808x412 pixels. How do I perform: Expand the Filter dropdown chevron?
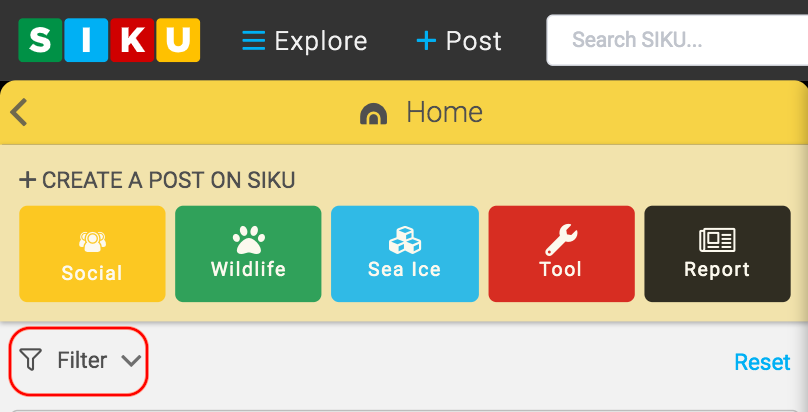coord(131,361)
